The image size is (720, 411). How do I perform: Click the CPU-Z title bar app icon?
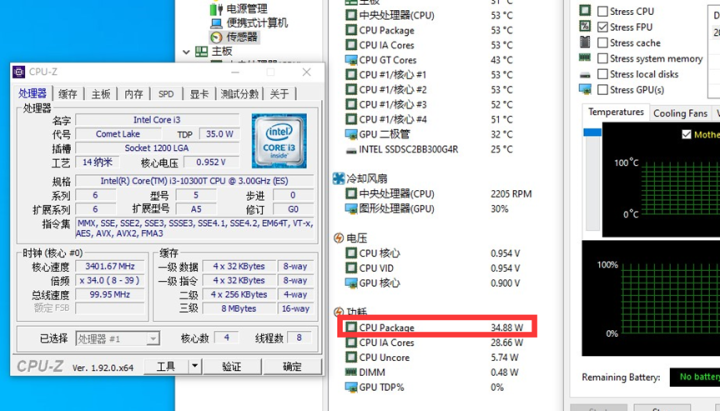pyautogui.click(x=19, y=72)
